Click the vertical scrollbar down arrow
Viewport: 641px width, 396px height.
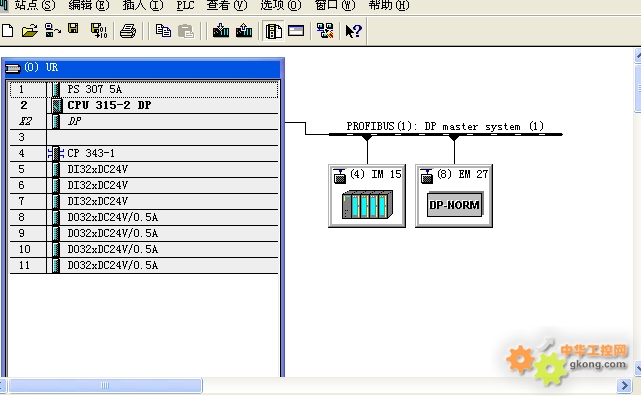tap(638, 369)
